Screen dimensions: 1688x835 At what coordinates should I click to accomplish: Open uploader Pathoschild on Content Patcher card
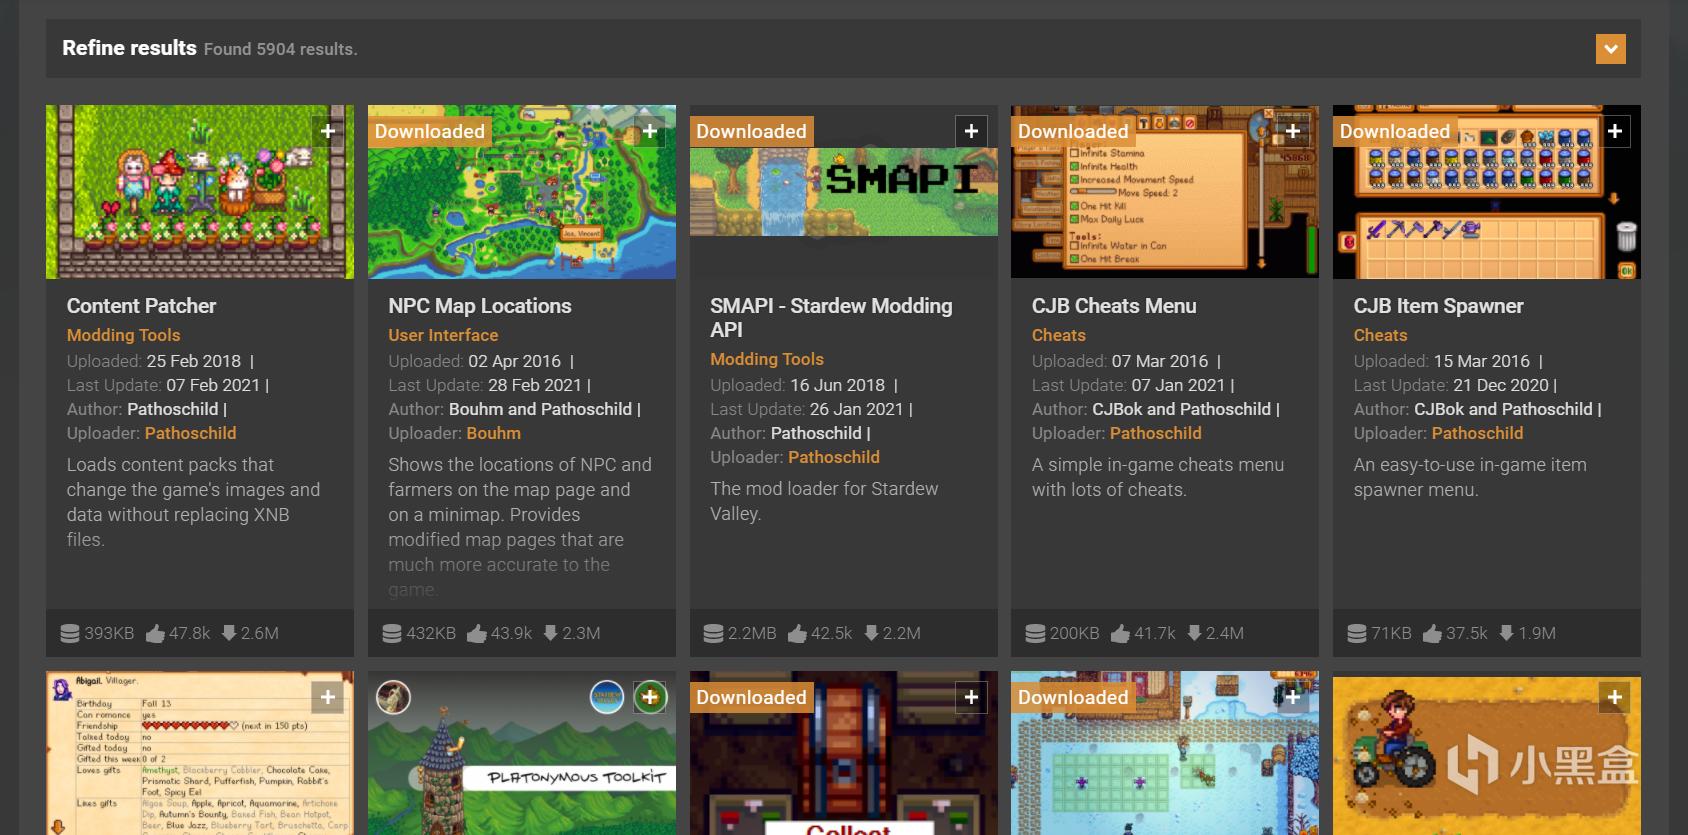pyautogui.click(x=190, y=433)
